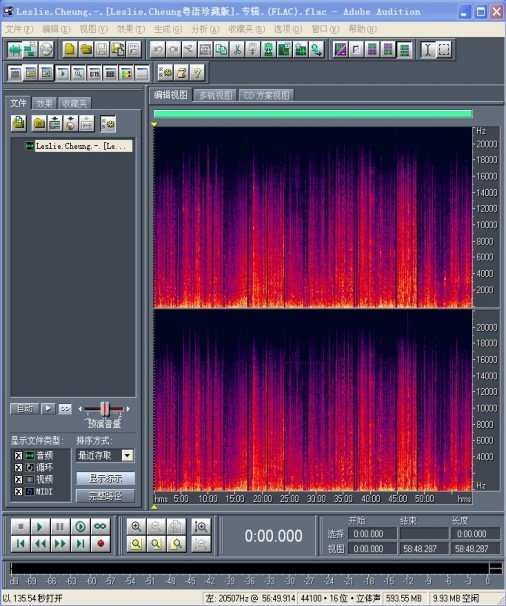Open the 文件 menu in the menu bar
The image size is (506, 606).
[19, 29]
